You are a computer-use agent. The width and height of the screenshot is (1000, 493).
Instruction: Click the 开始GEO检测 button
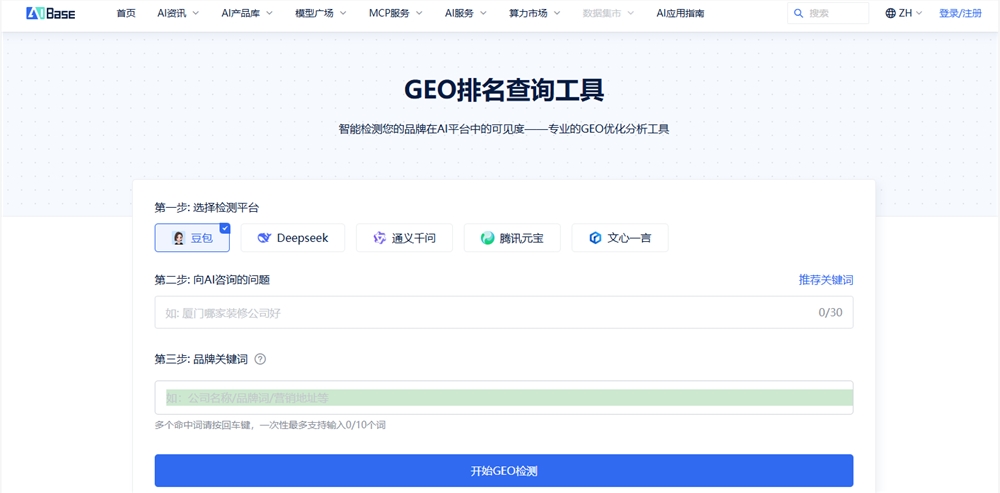(x=503, y=470)
